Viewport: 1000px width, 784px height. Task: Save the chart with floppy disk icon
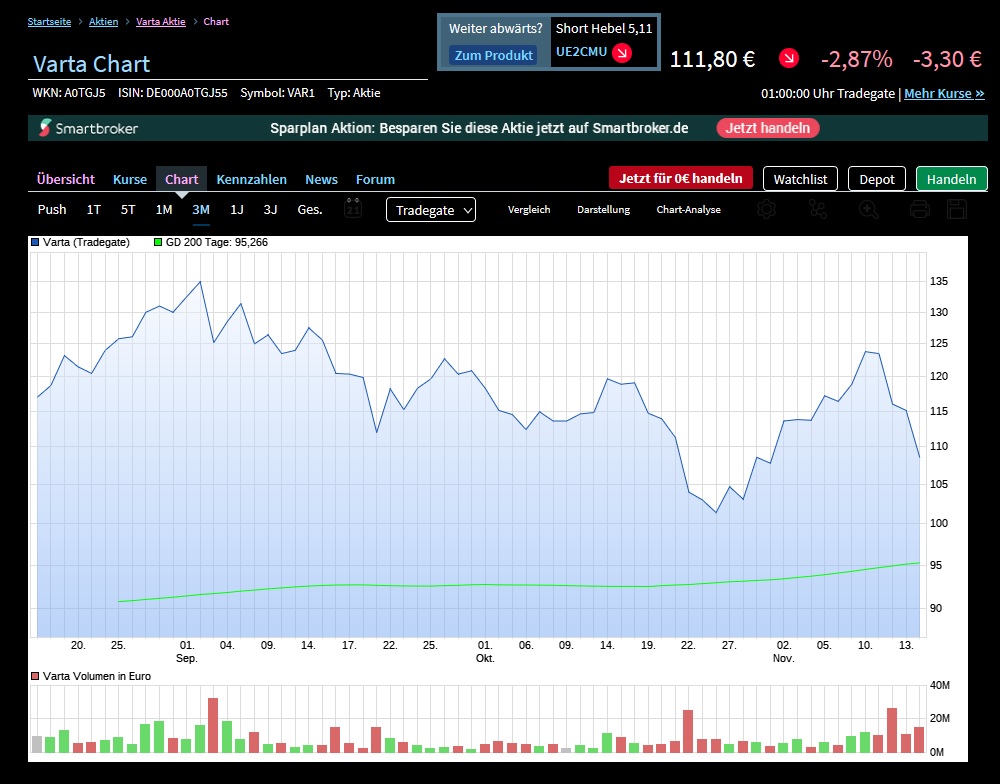pos(957,209)
